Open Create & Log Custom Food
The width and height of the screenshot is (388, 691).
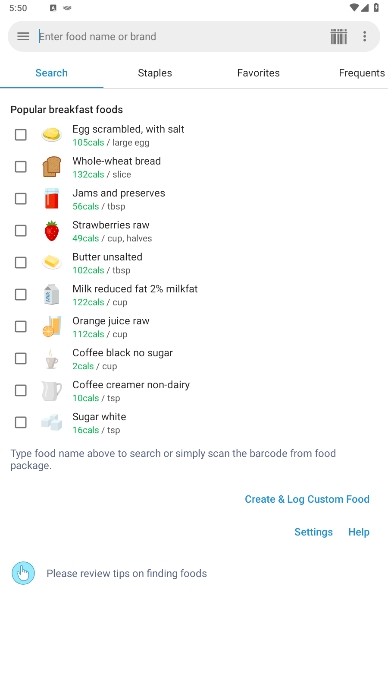tap(307, 499)
